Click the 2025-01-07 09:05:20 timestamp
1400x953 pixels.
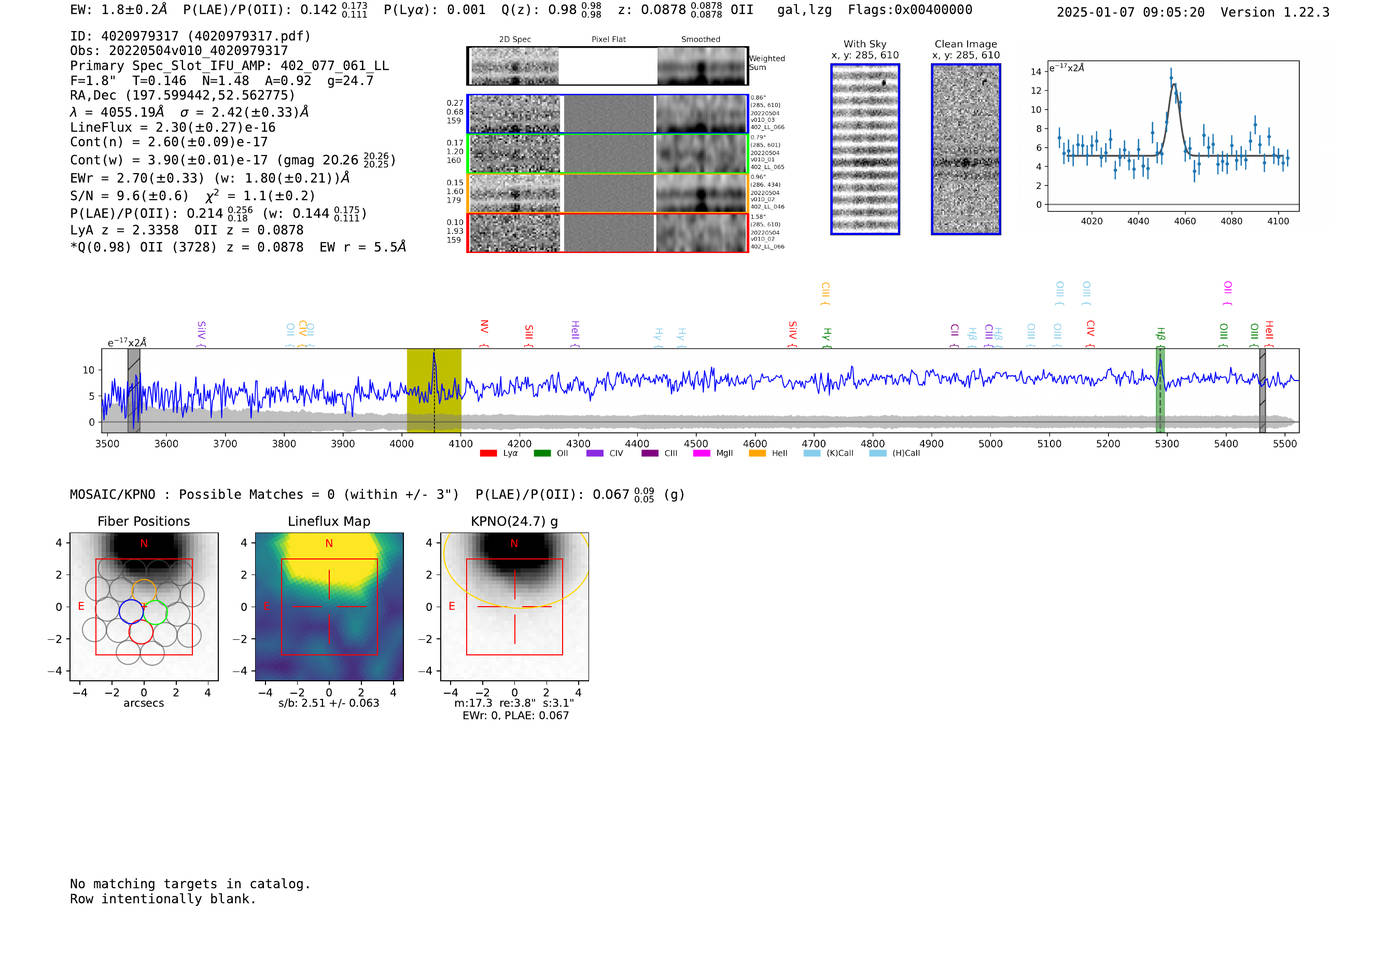click(x=1131, y=12)
